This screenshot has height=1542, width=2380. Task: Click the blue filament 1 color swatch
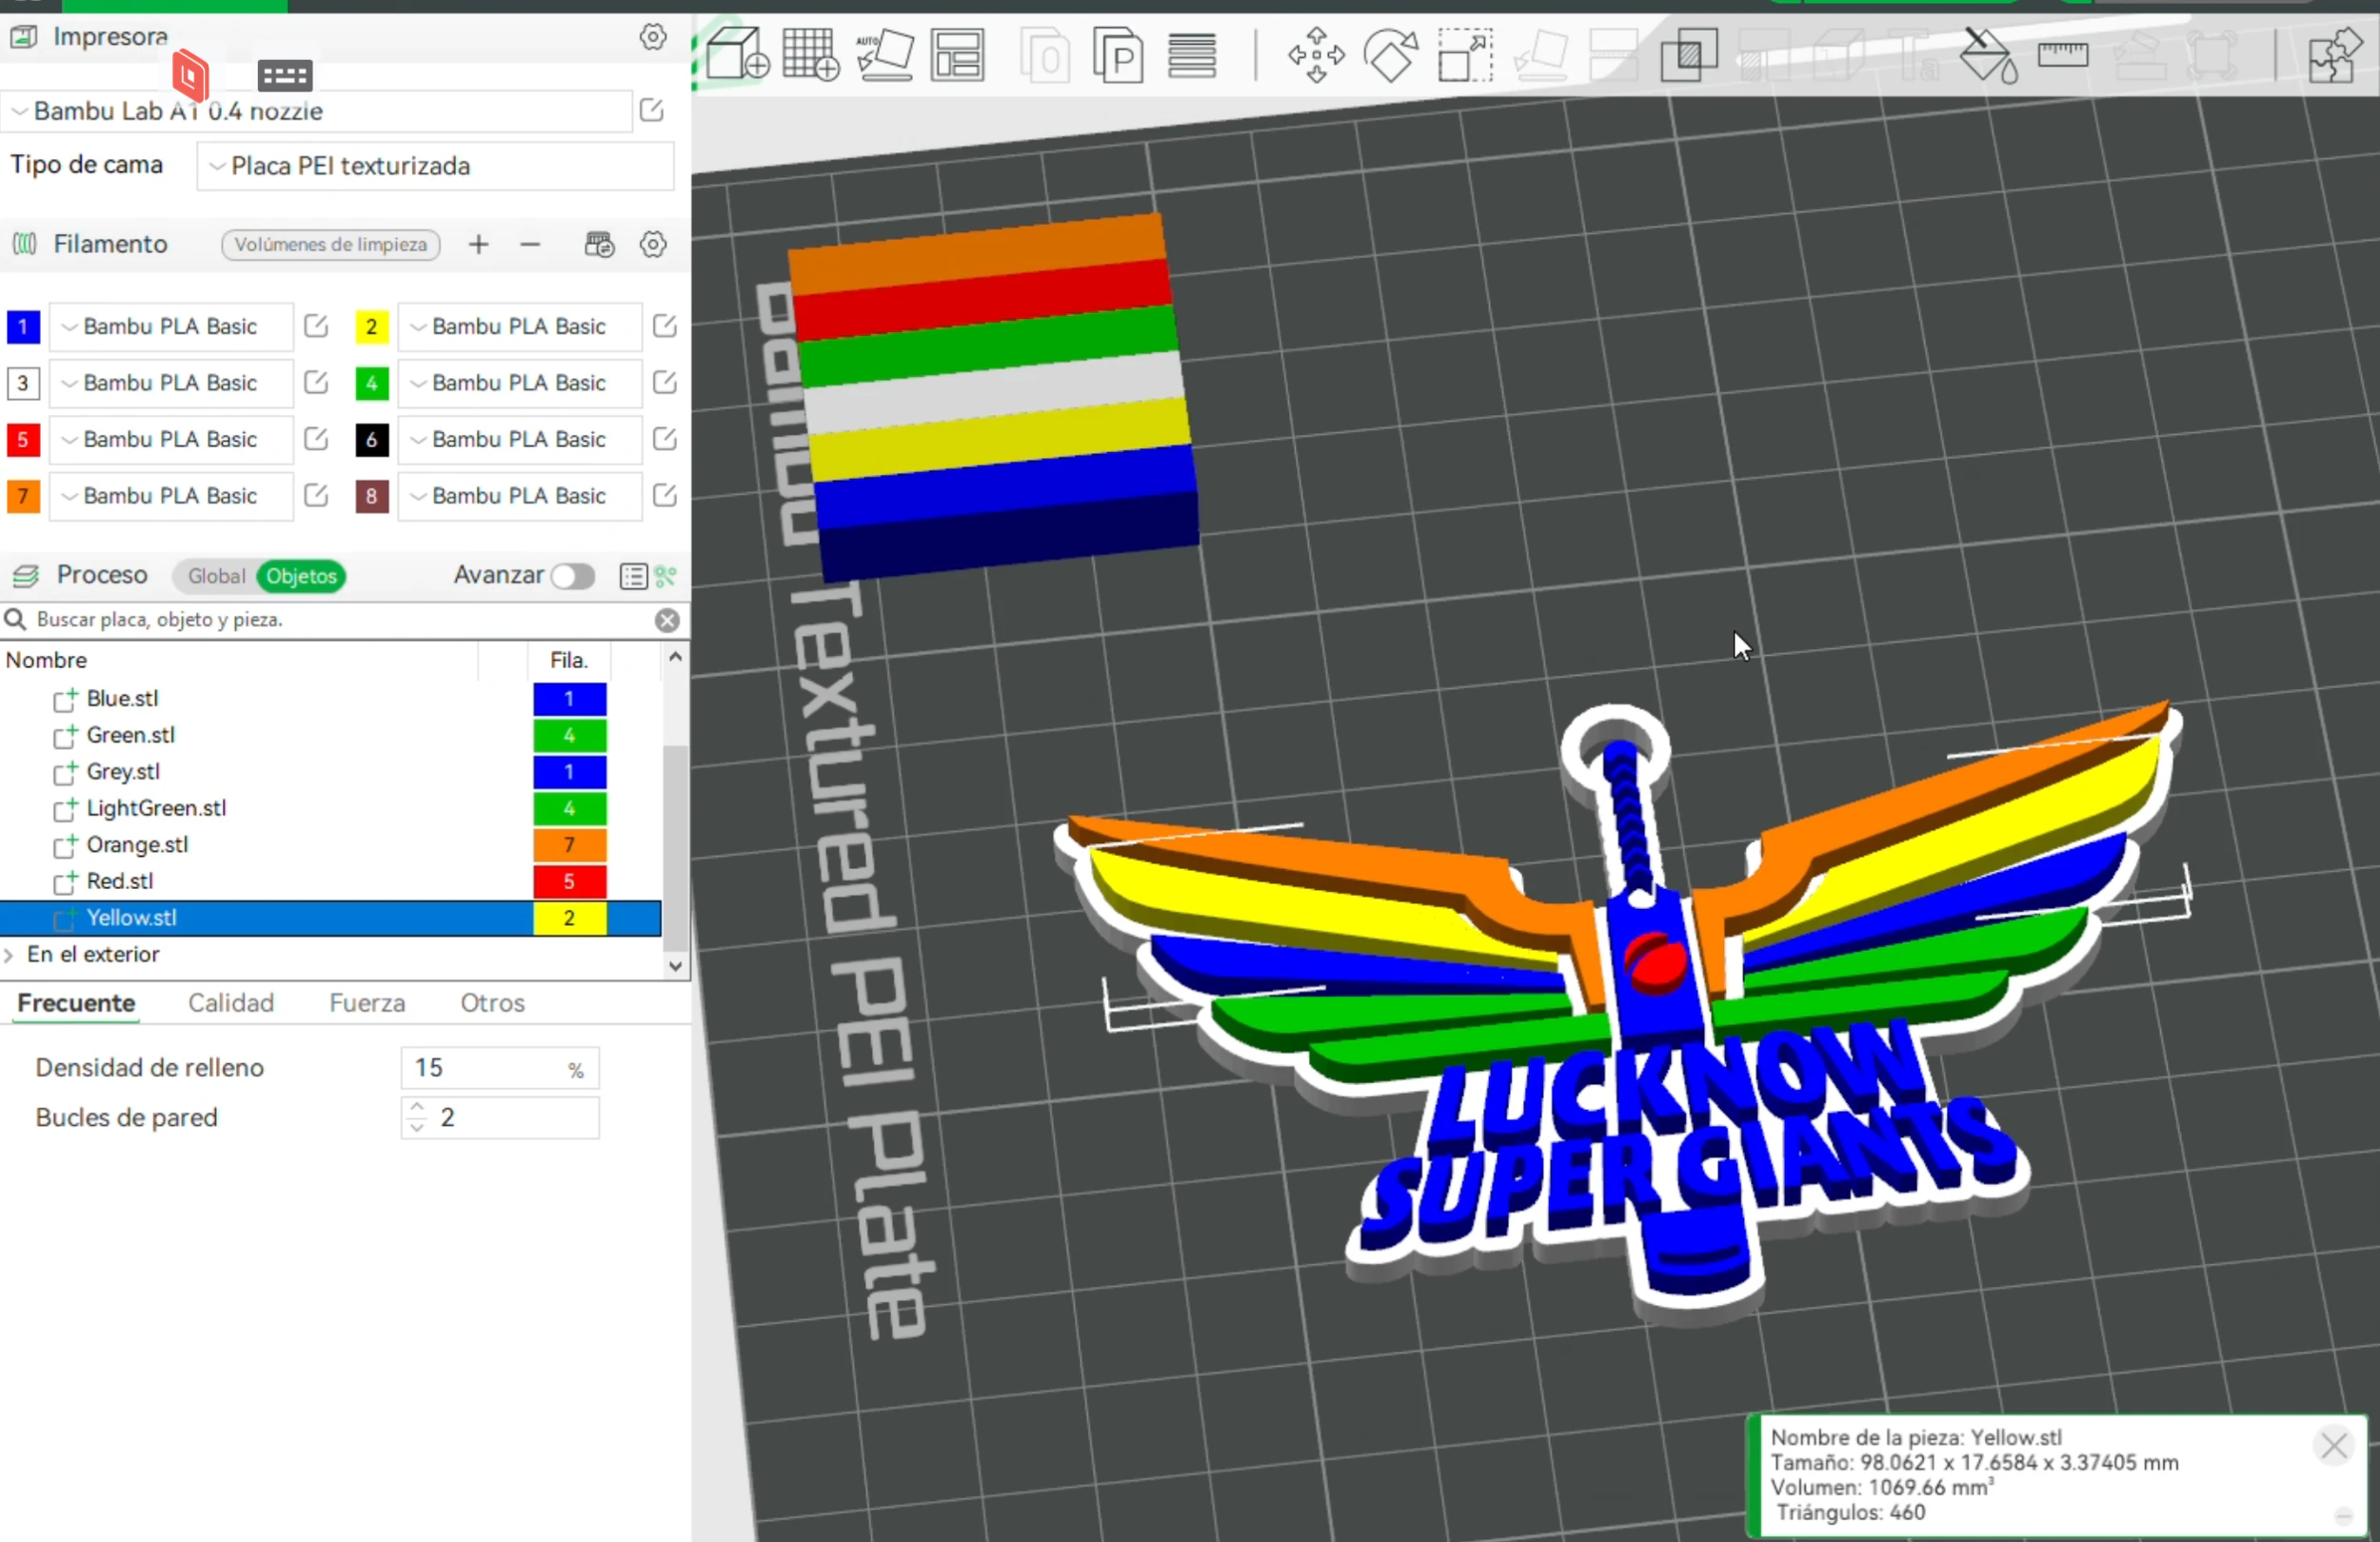[23, 327]
